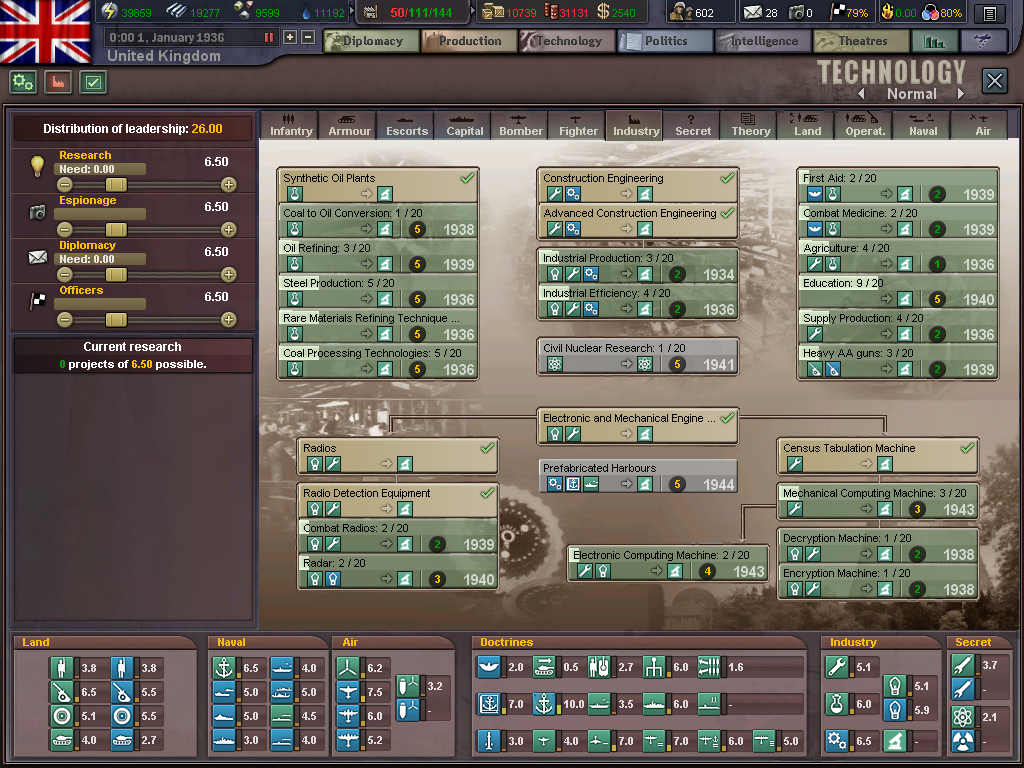Click Decryption Machine technology
Image resolution: width=1024 pixels, height=768 pixels.
[878, 547]
